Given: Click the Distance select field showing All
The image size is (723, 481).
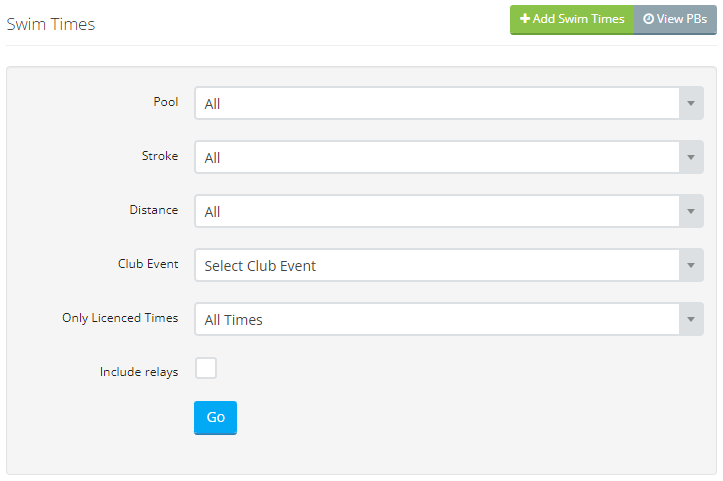Looking at the screenshot, I should coord(449,211).
